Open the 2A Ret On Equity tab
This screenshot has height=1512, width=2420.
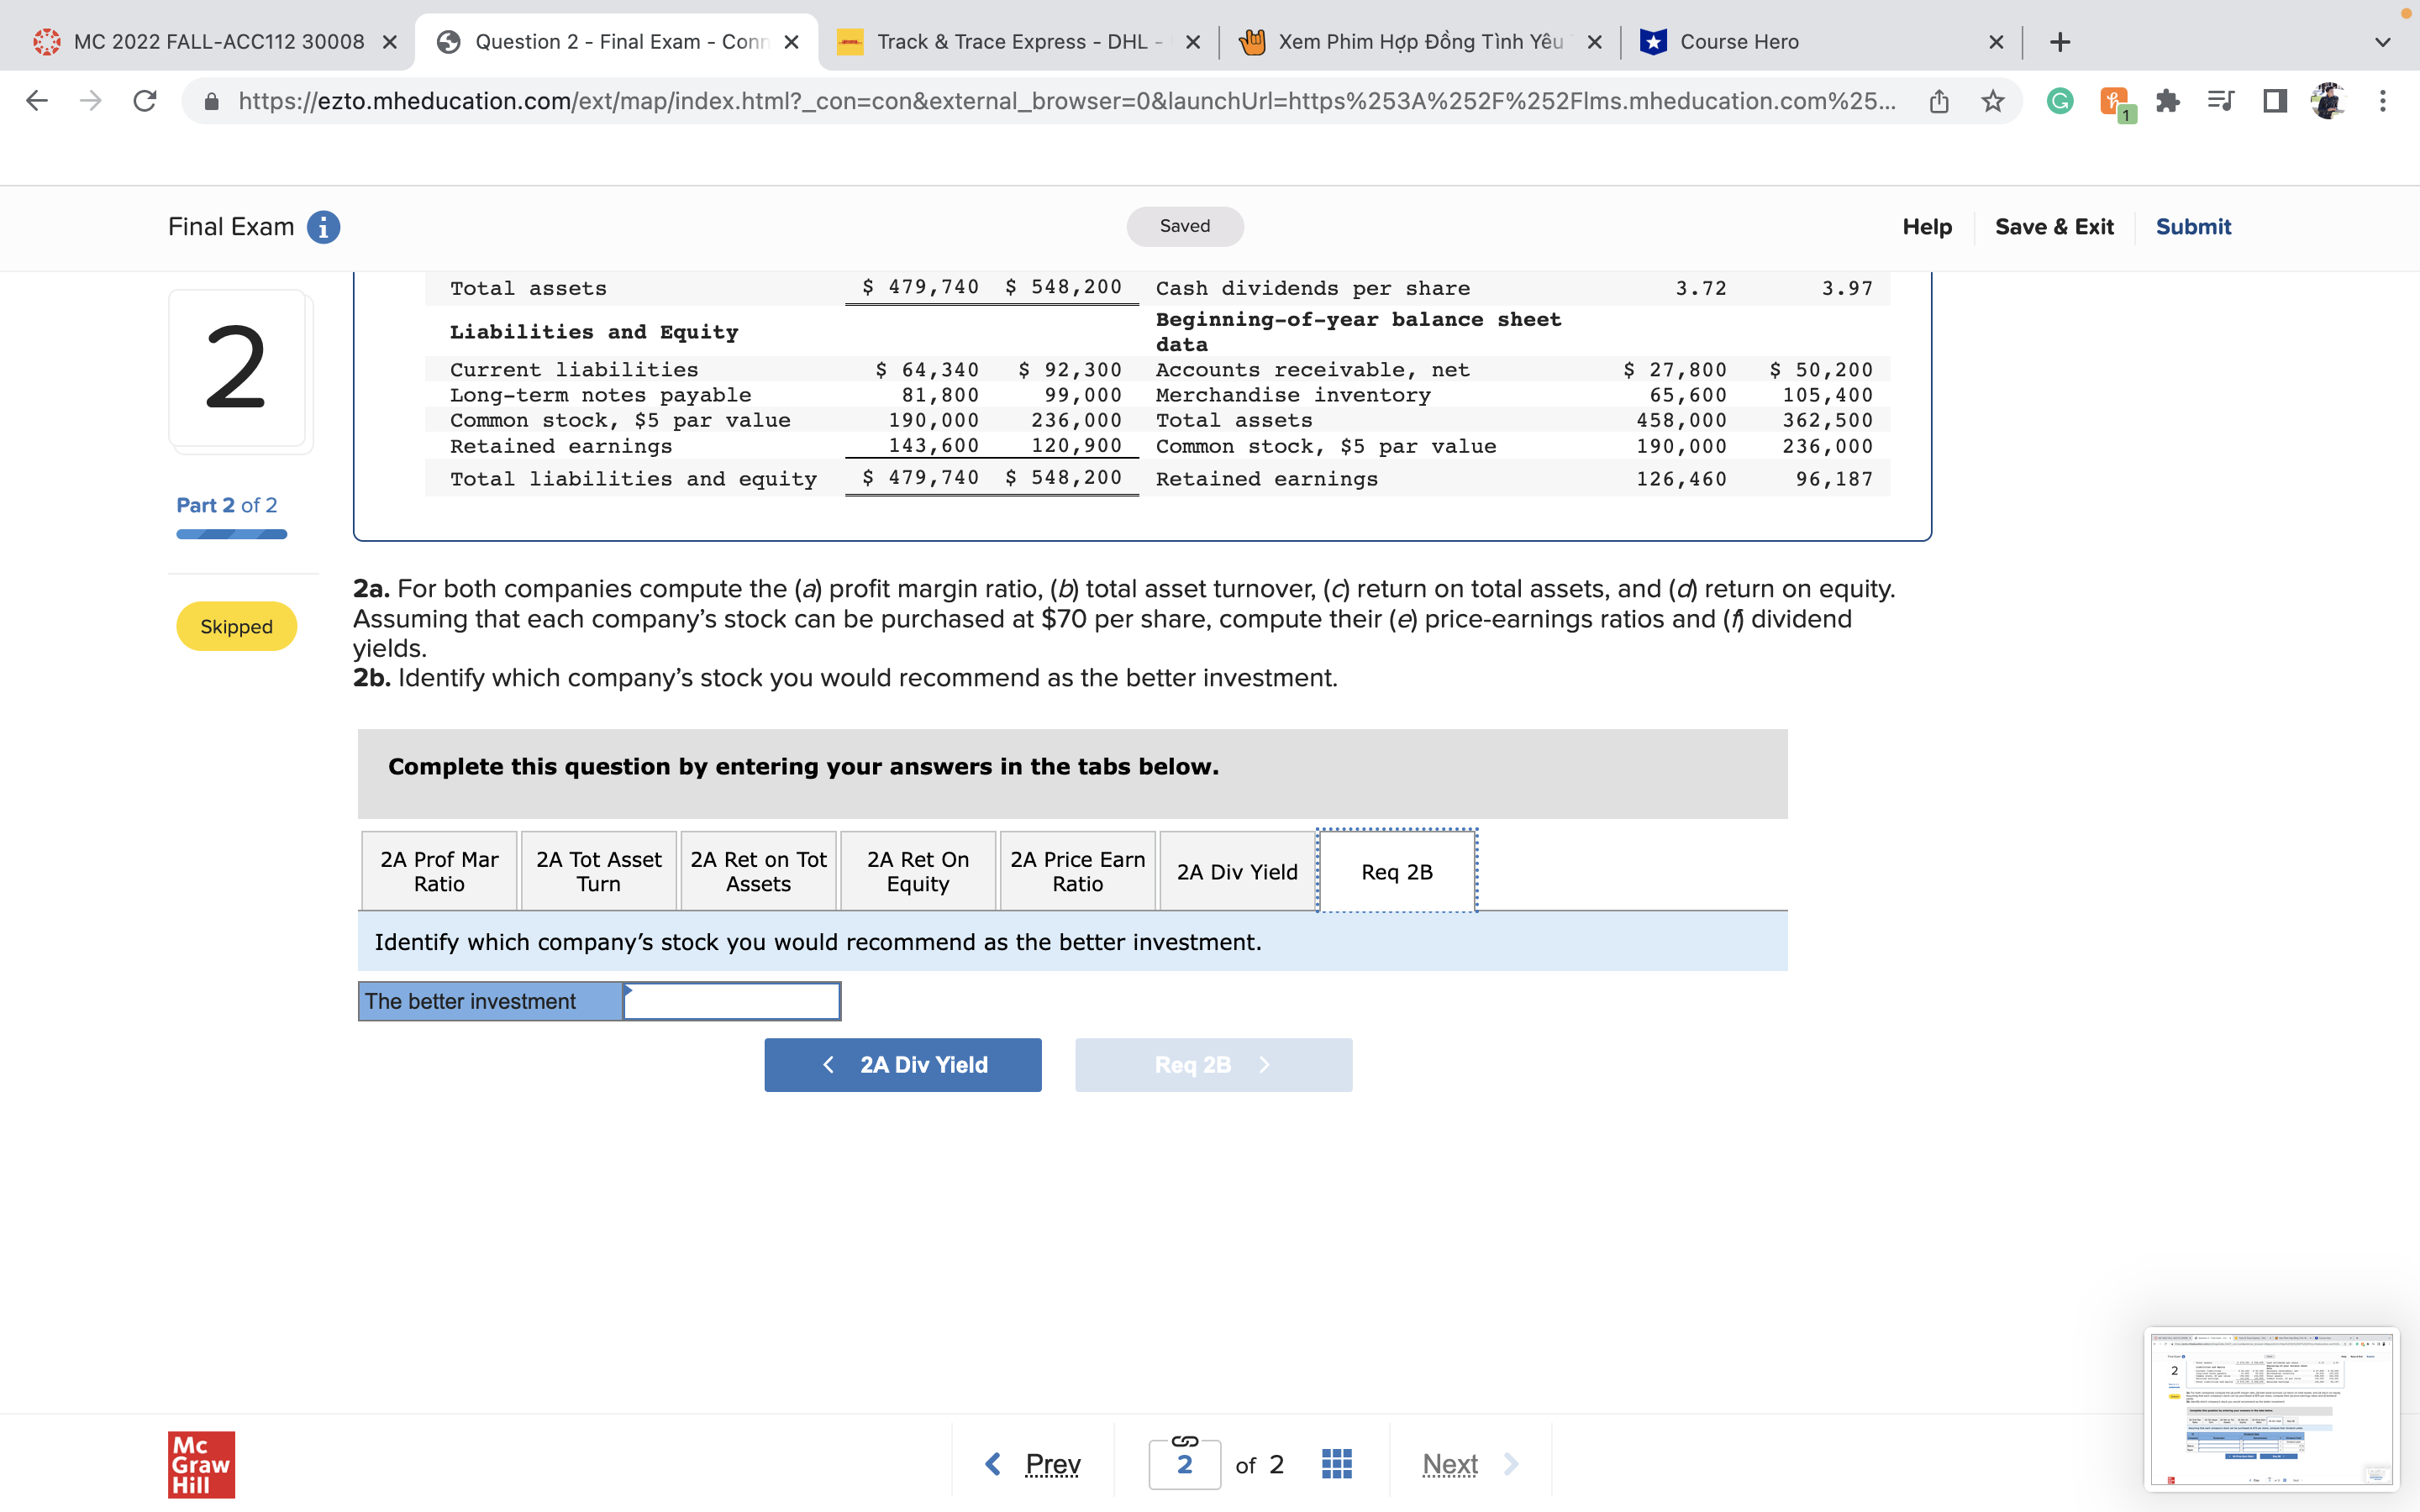coord(917,871)
